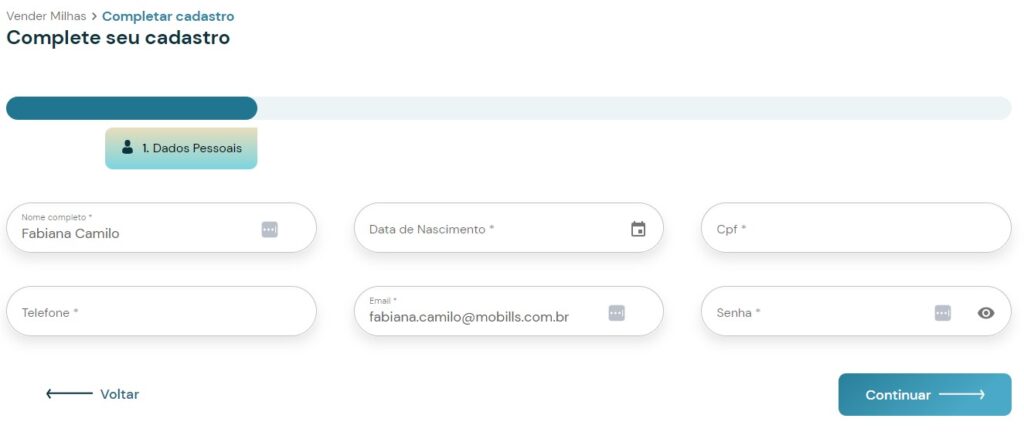Open the calendar picker for Data de Nascimento
The image size is (1024, 439).
[638, 229]
